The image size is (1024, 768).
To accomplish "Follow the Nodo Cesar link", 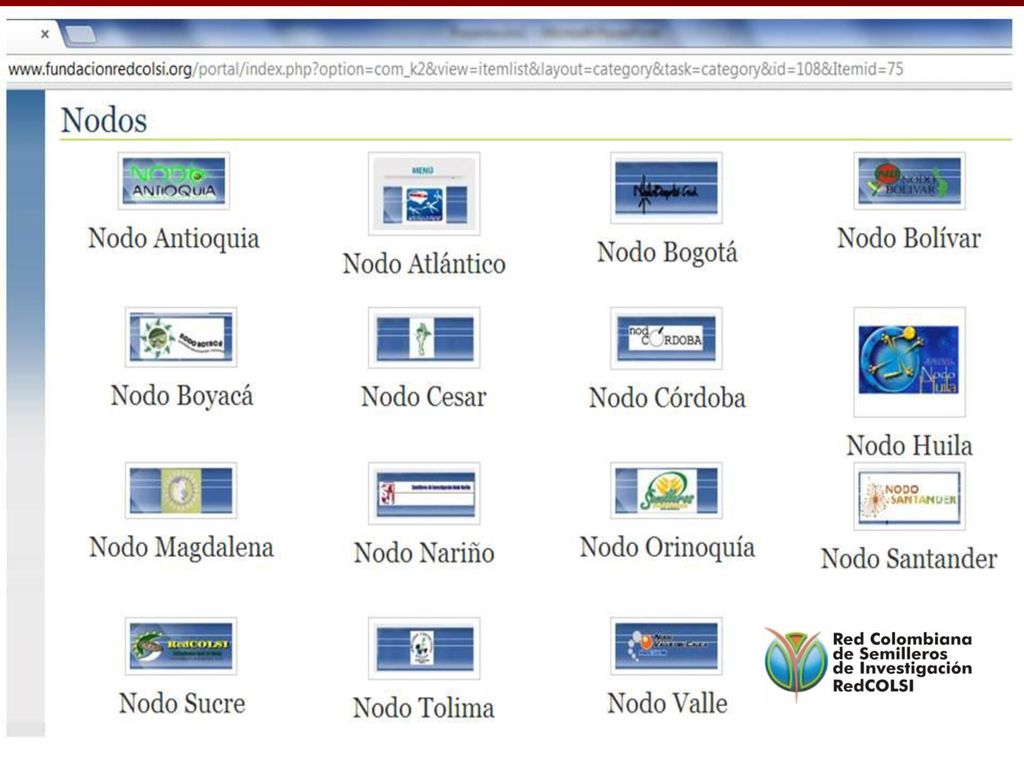I will pos(424,396).
